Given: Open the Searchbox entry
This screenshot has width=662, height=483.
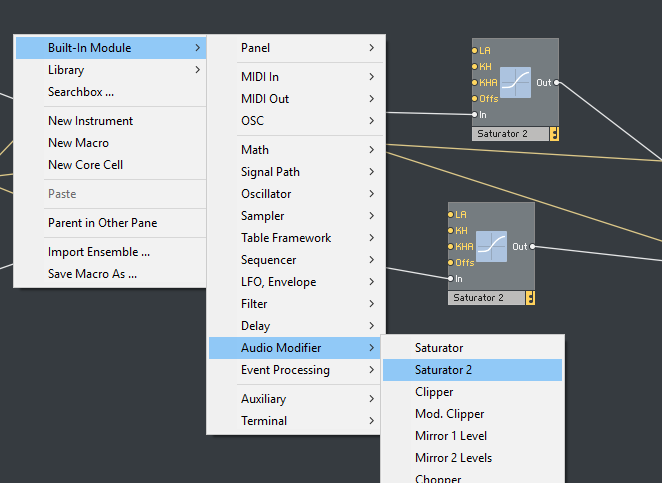Looking at the screenshot, I should pos(80,92).
